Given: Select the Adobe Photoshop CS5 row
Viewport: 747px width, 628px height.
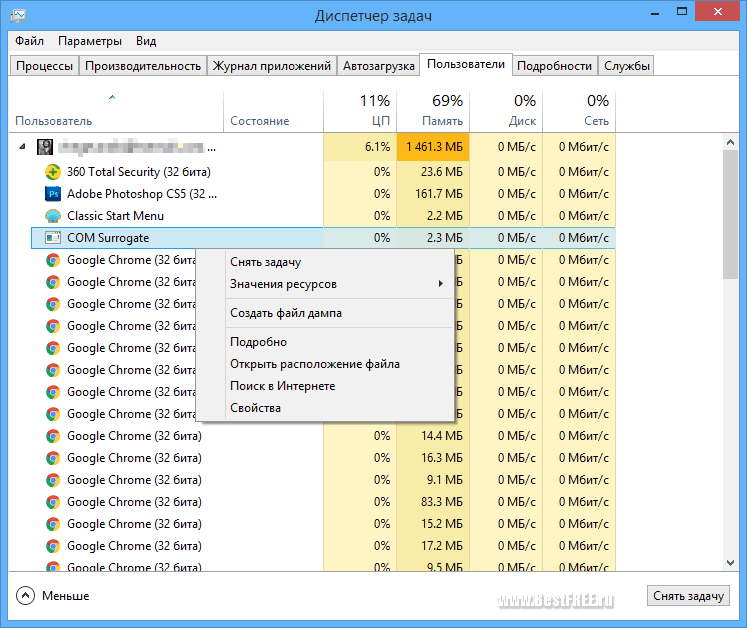Looking at the screenshot, I should [x=323, y=194].
